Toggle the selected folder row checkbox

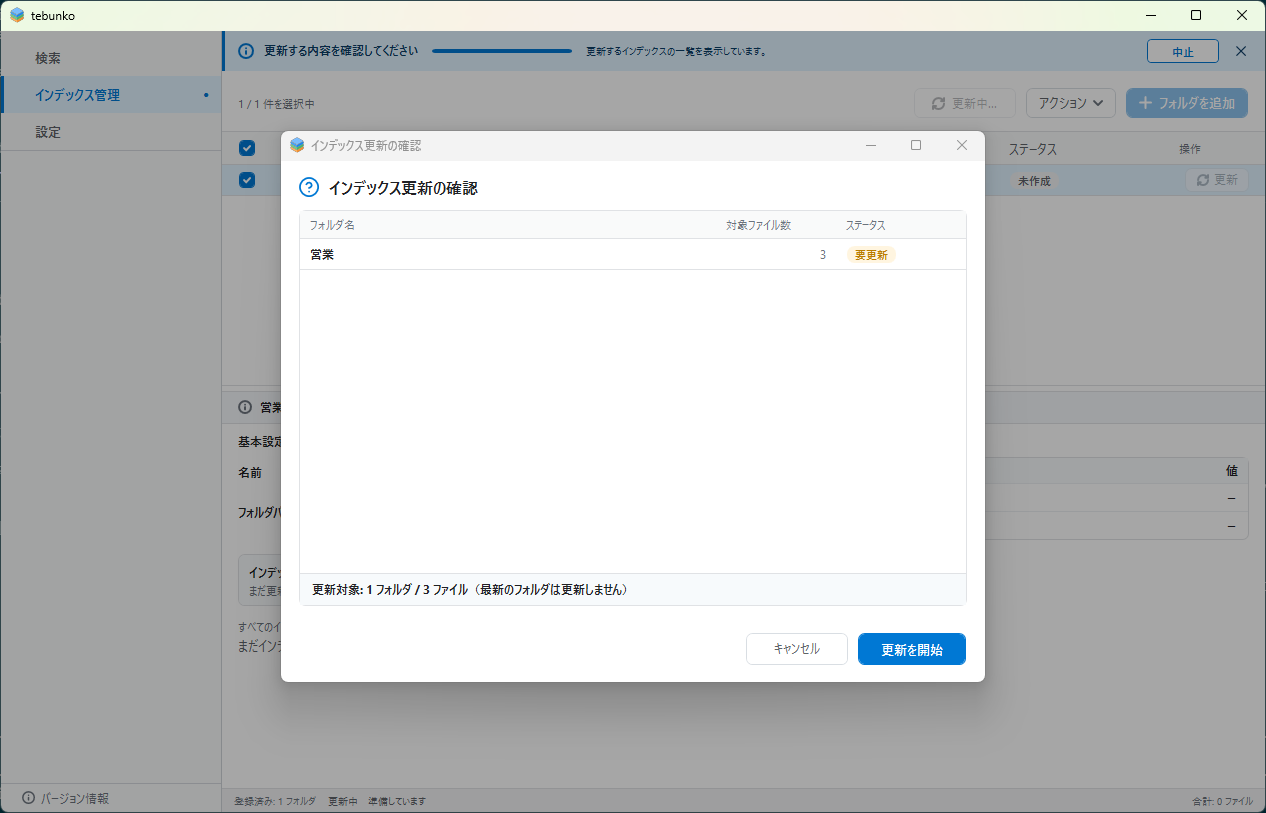[247, 180]
